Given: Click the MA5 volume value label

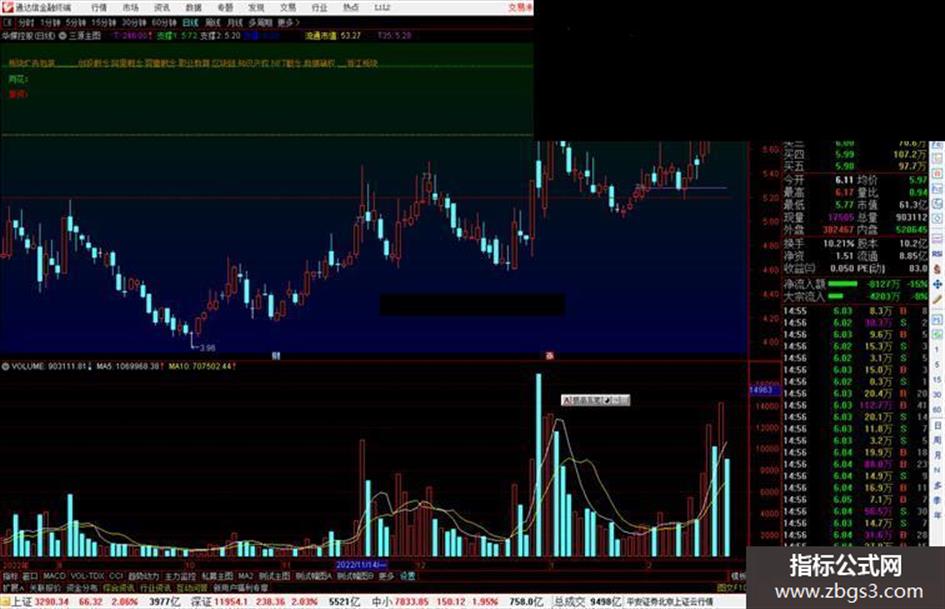Looking at the screenshot, I should pyautogui.click(x=130, y=366).
